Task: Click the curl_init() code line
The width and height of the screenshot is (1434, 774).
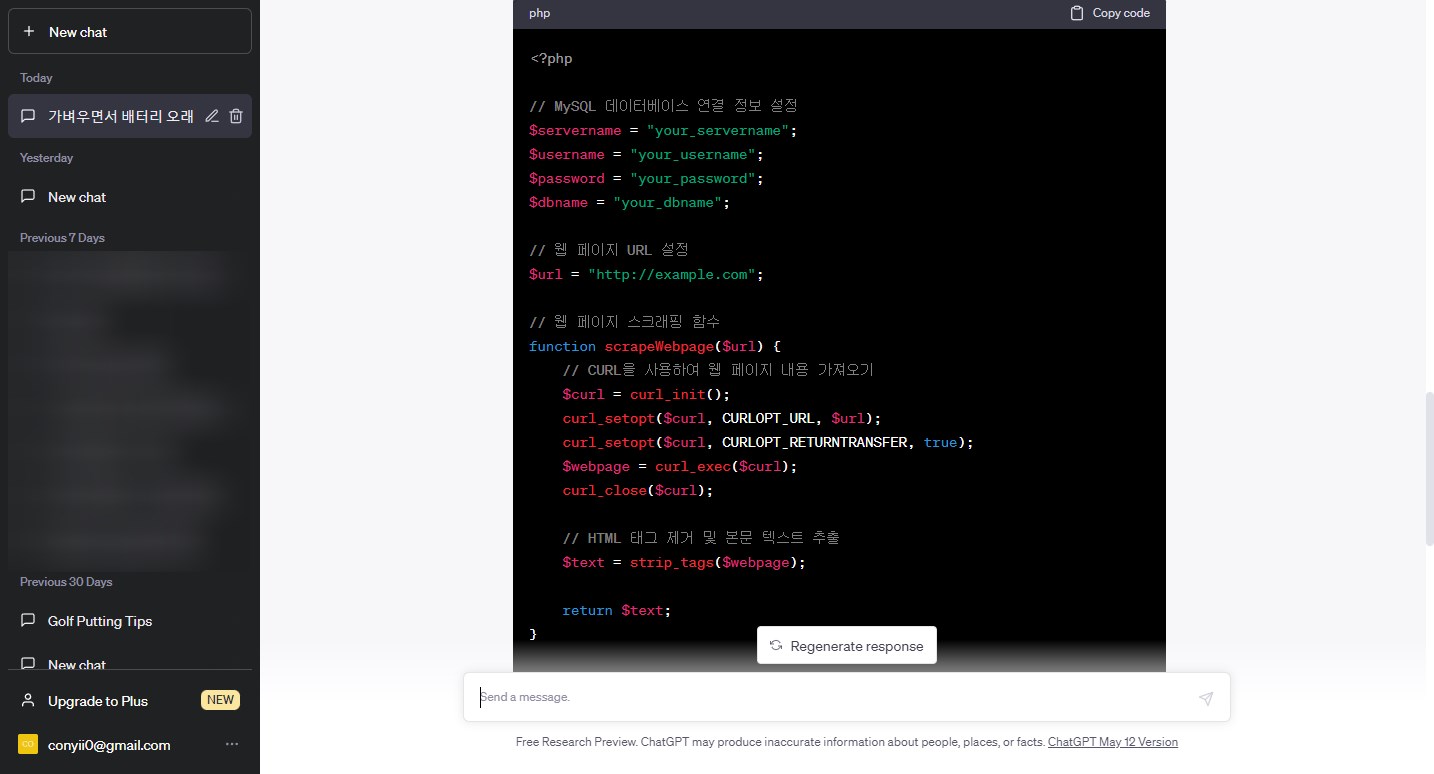Action: pos(646,395)
